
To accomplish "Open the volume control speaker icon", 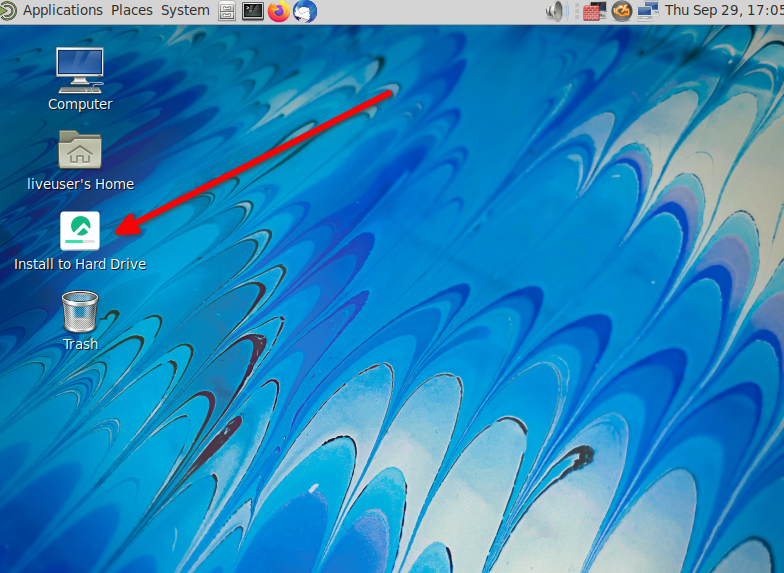I will [556, 11].
